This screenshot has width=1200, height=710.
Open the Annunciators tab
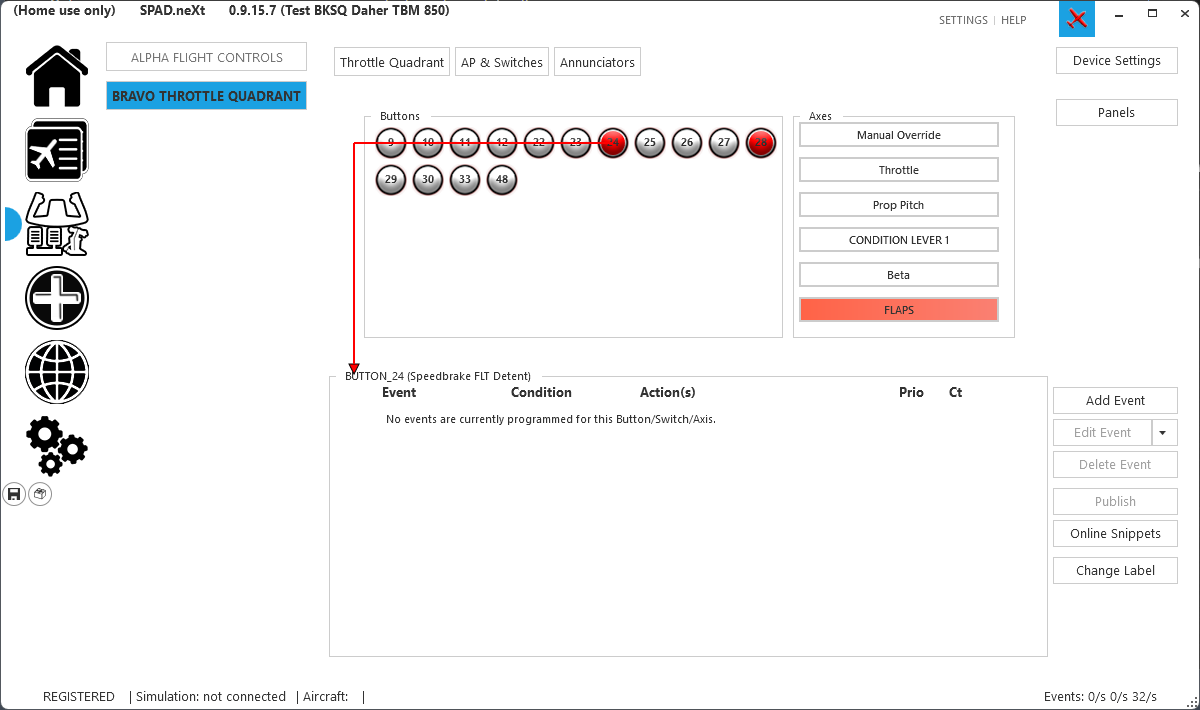[x=597, y=62]
